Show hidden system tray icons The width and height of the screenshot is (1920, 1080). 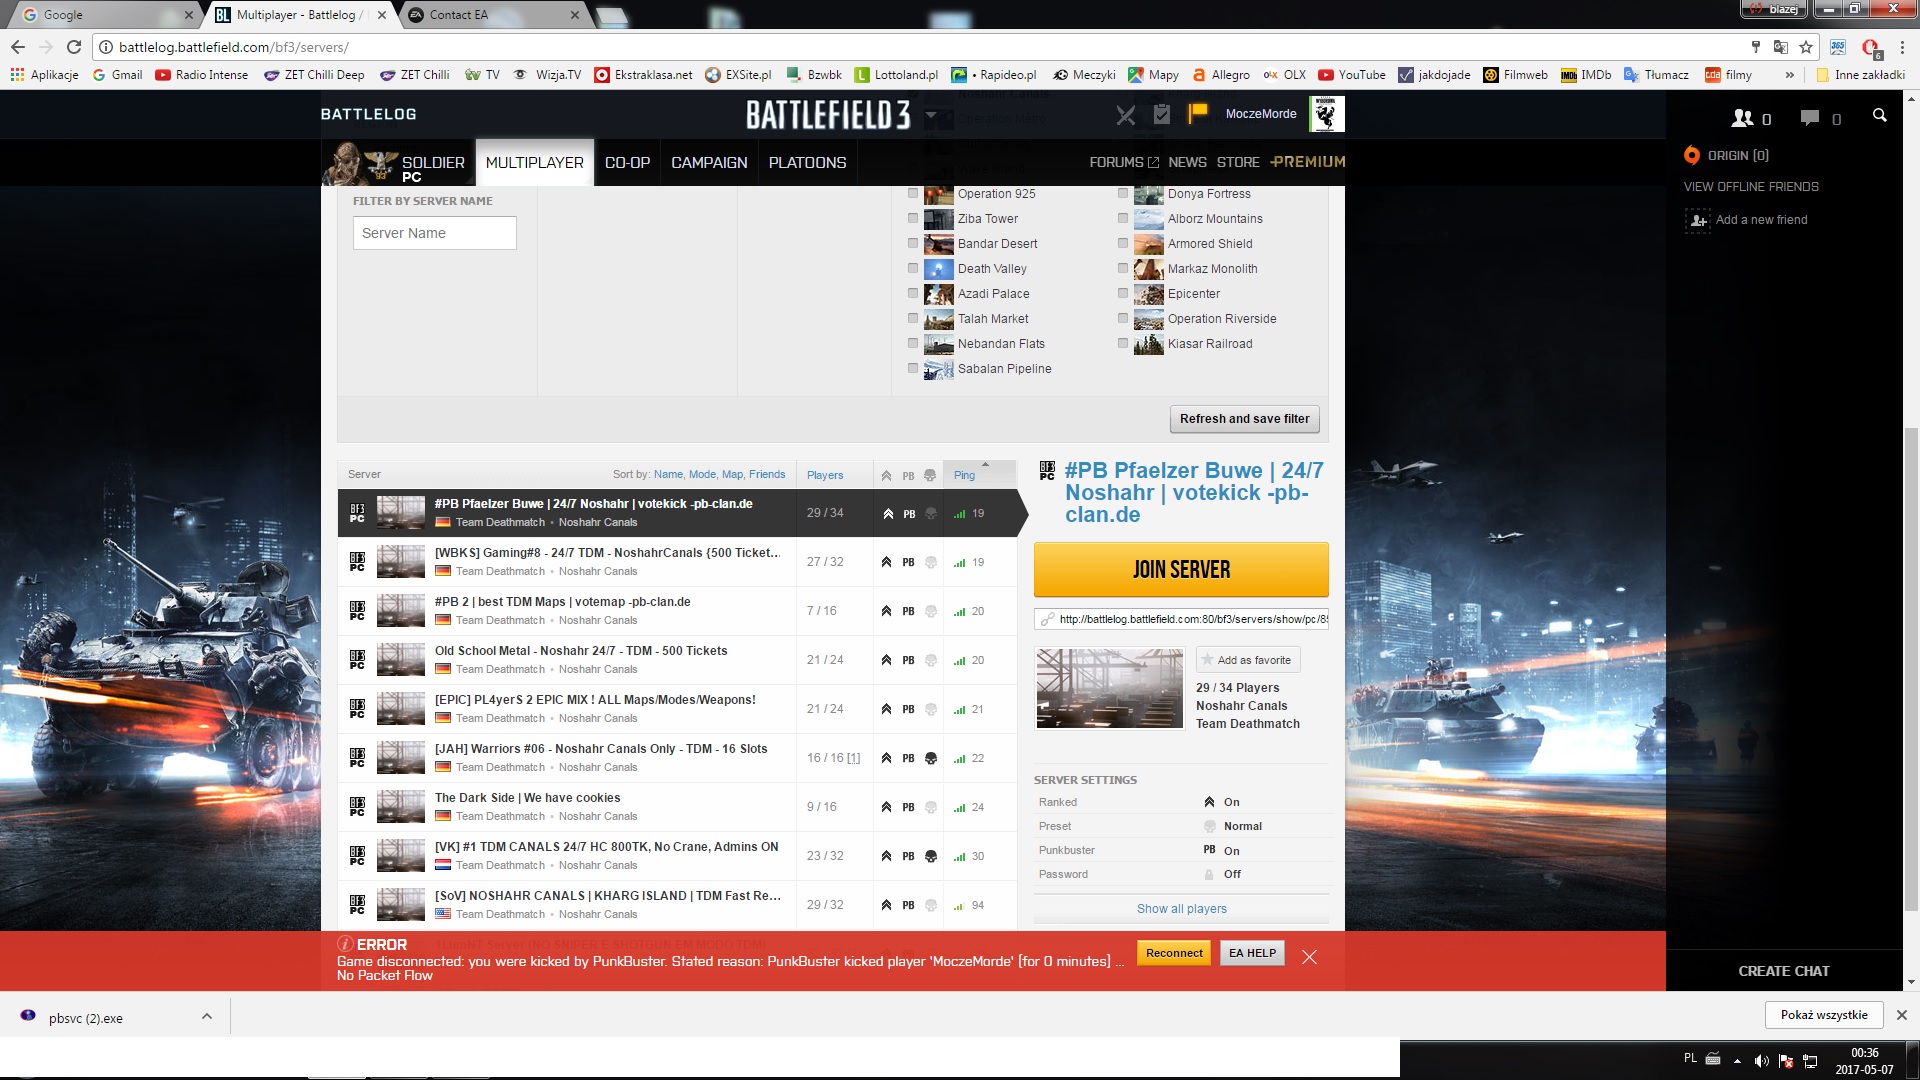1737,1061
